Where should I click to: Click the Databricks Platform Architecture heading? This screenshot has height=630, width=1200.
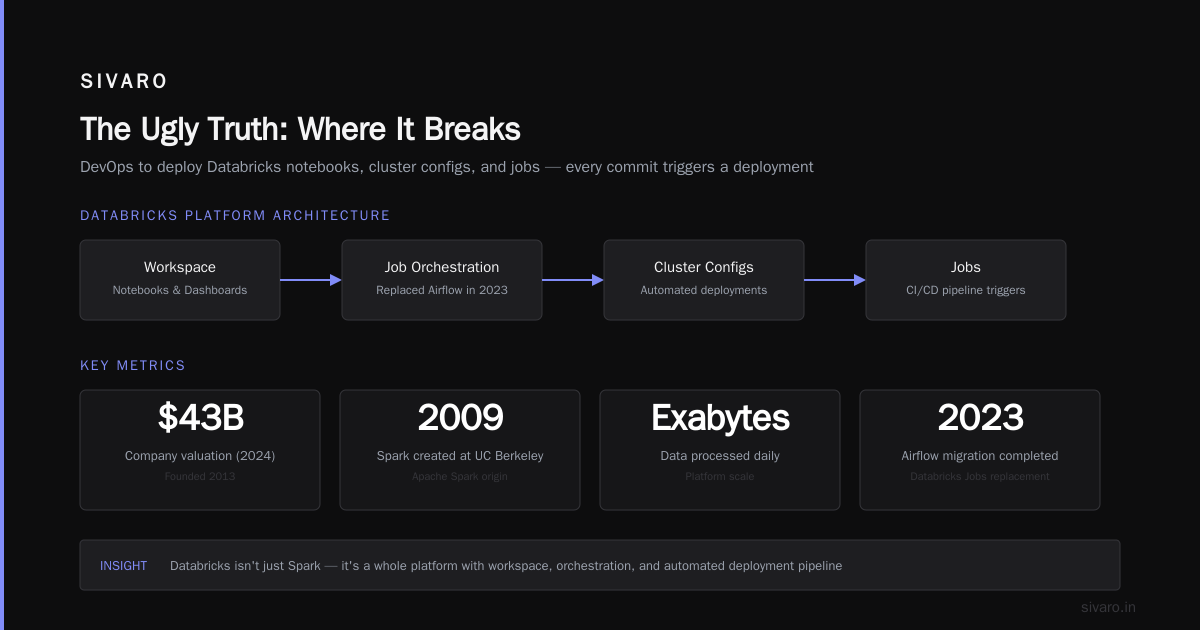(235, 216)
